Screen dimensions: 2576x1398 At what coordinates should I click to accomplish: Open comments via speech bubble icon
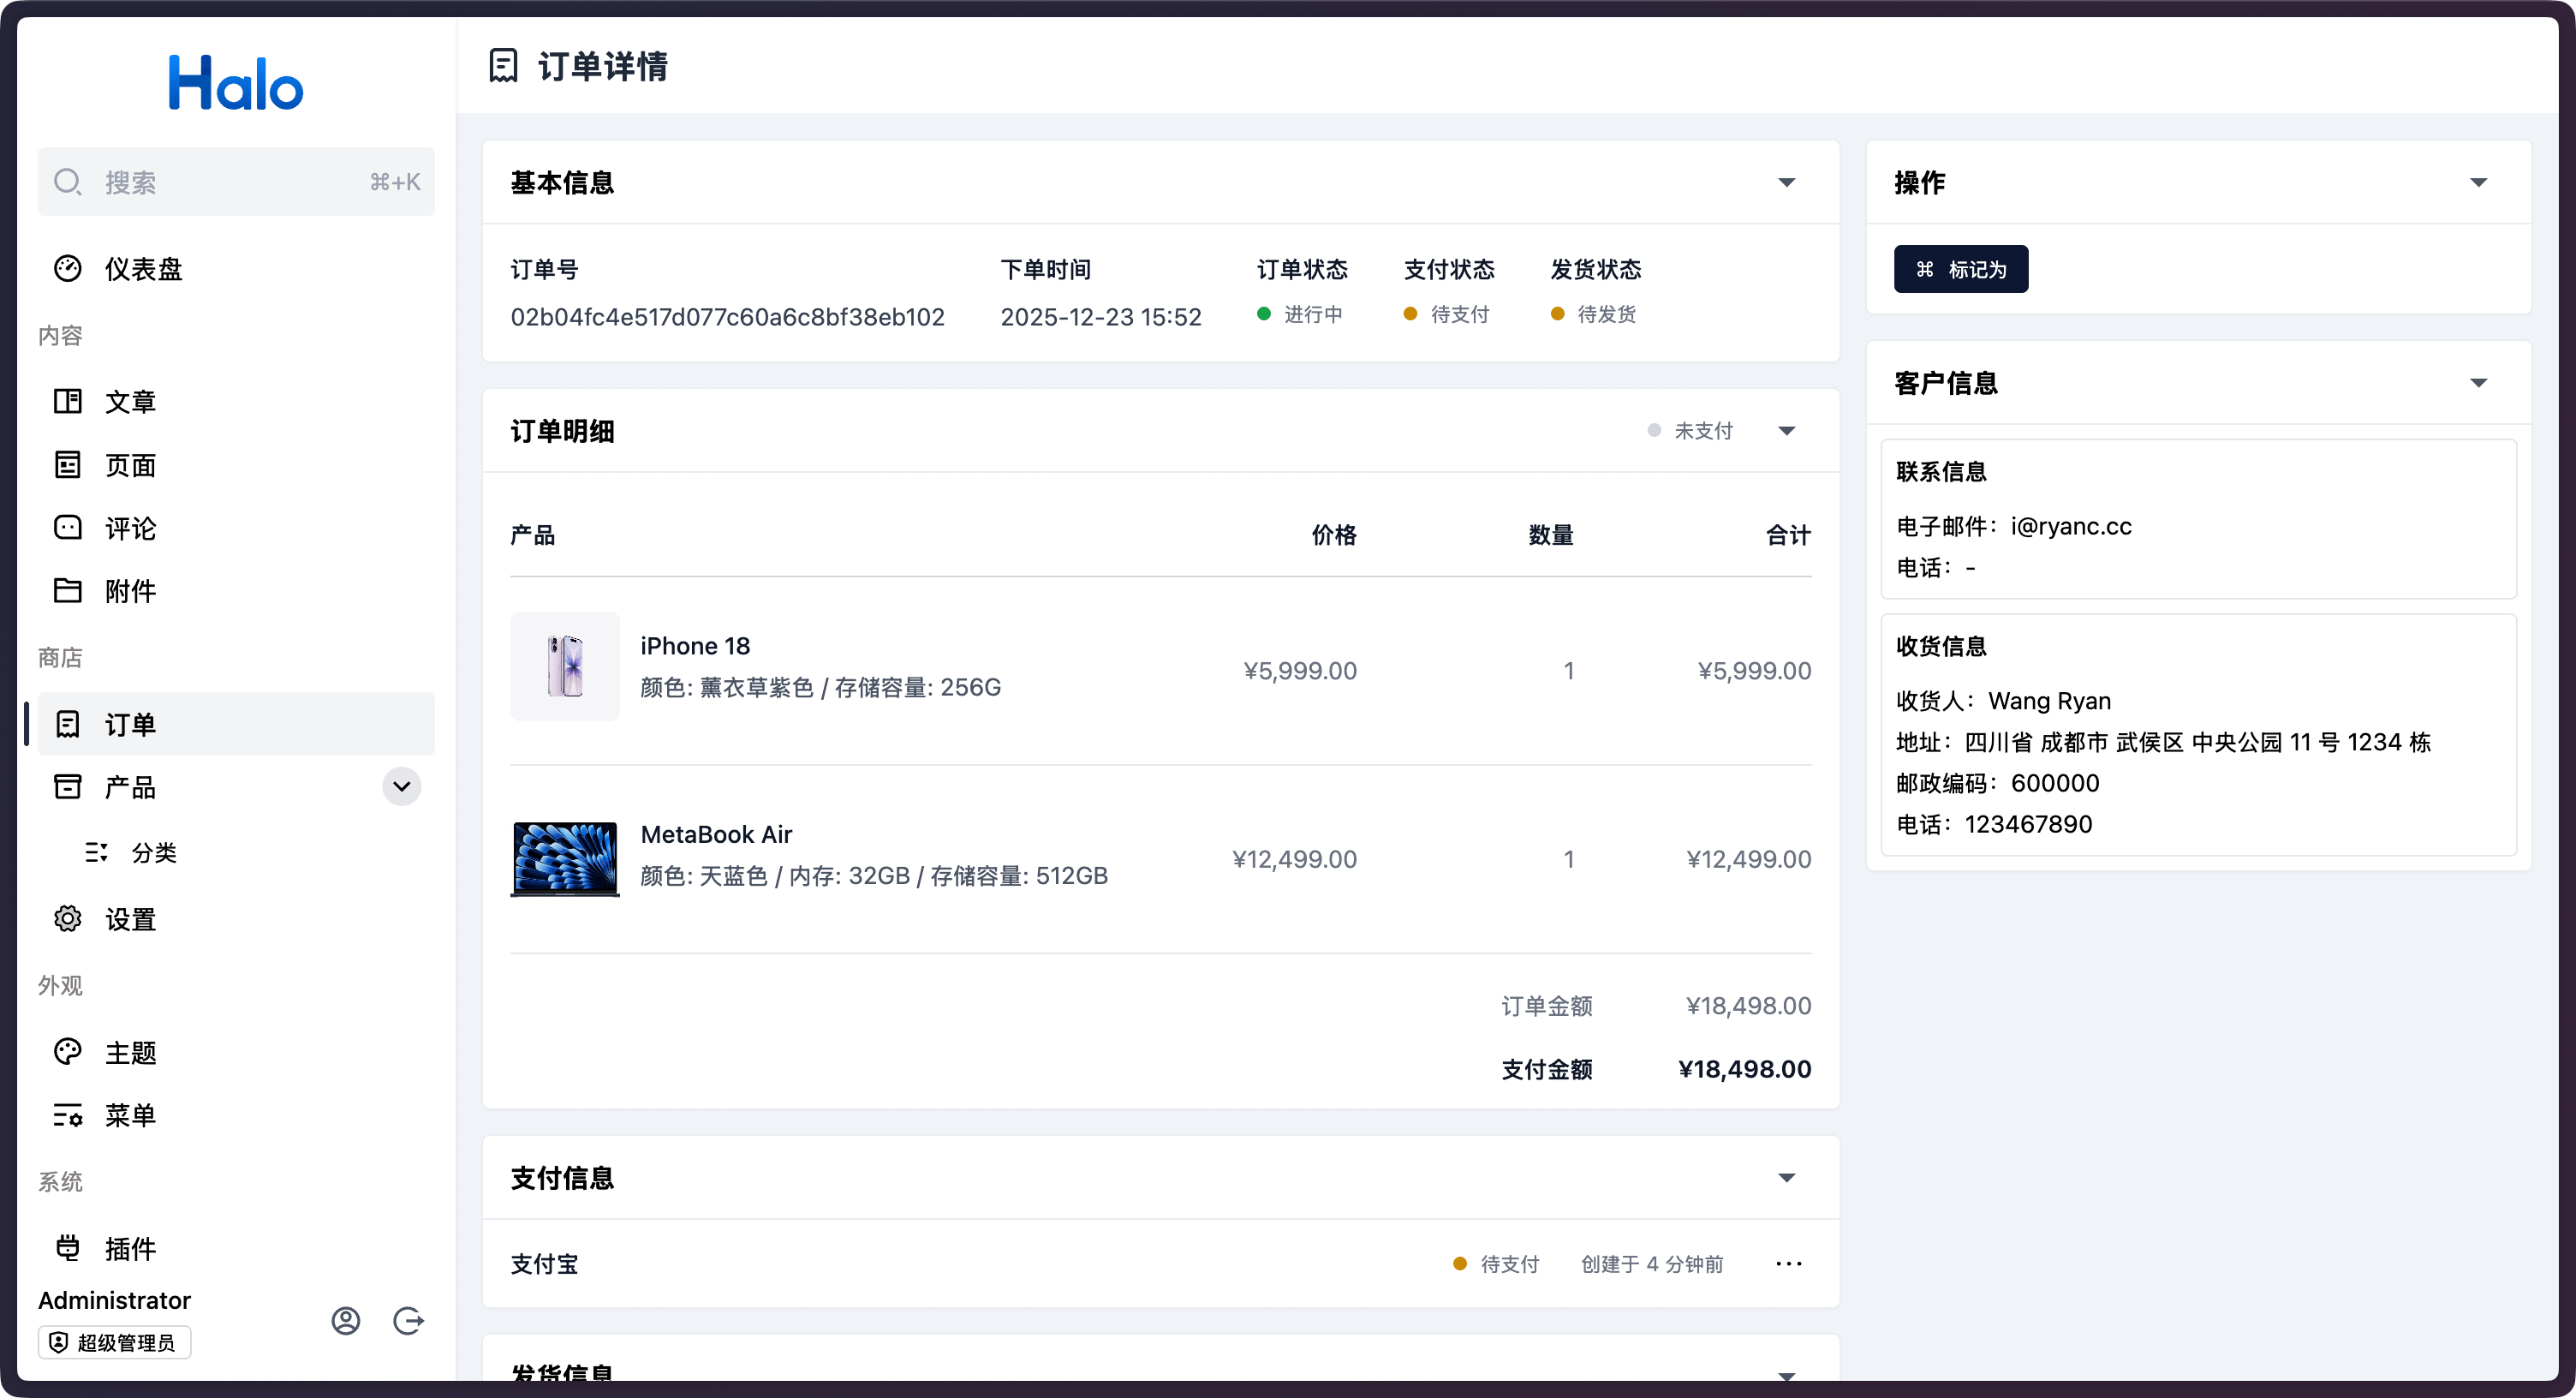click(x=67, y=528)
